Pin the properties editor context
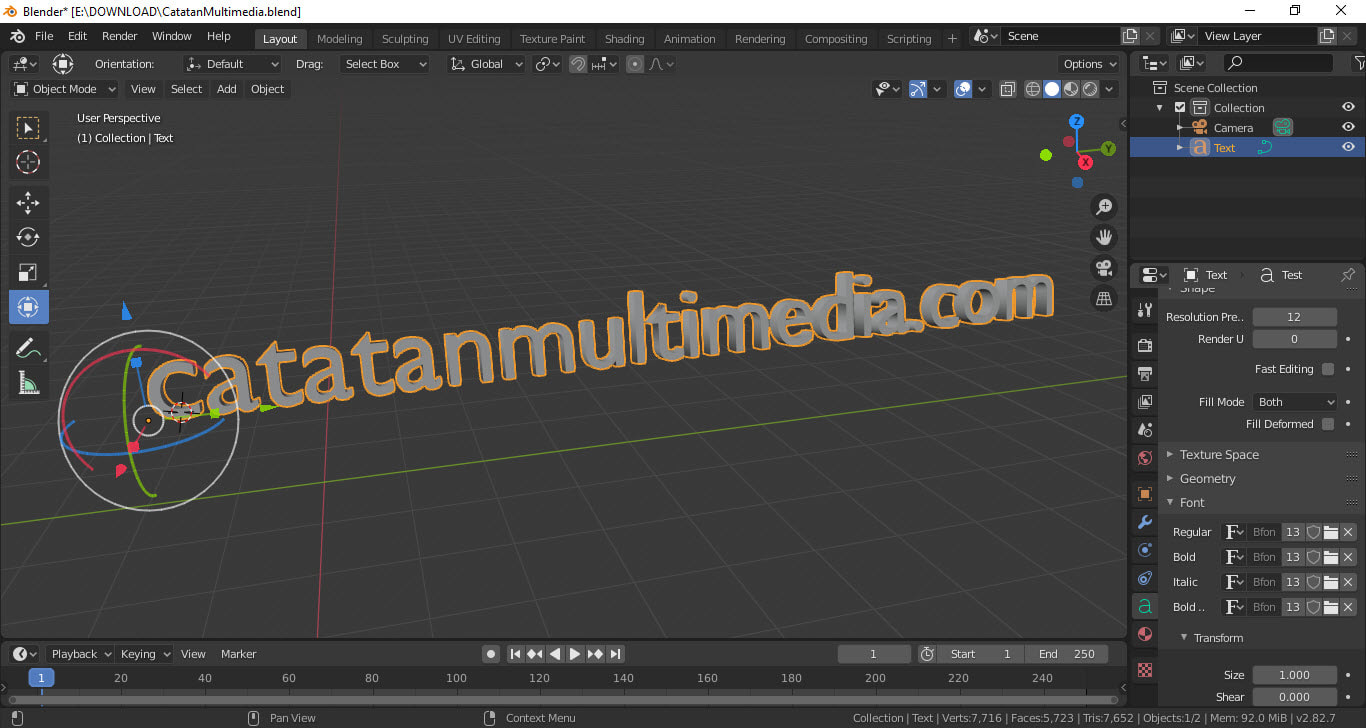Viewport: 1366px width, 728px height. (x=1348, y=275)
